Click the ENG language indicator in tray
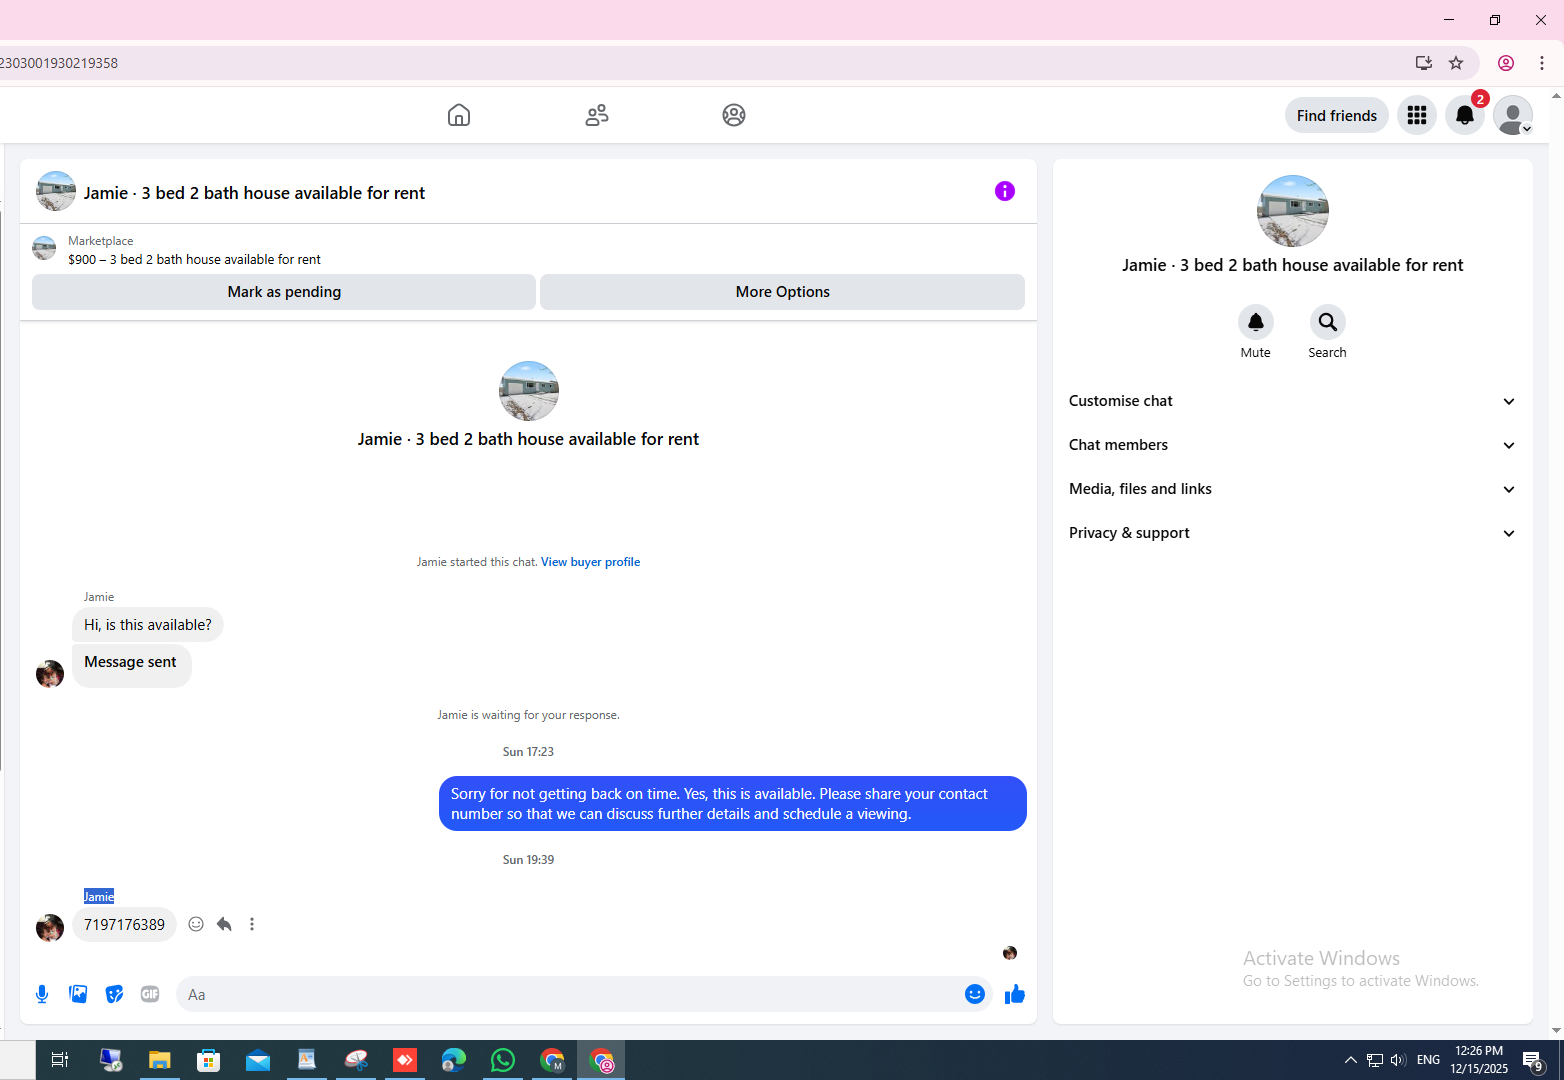The height and width of the screenshot is (1080, 1564). pyautogui.click(x=1428, y=1060)
